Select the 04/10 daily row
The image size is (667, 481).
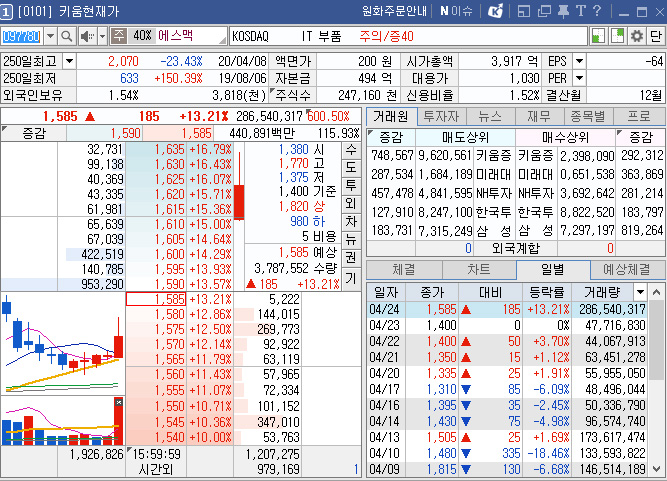click(507, 453)
